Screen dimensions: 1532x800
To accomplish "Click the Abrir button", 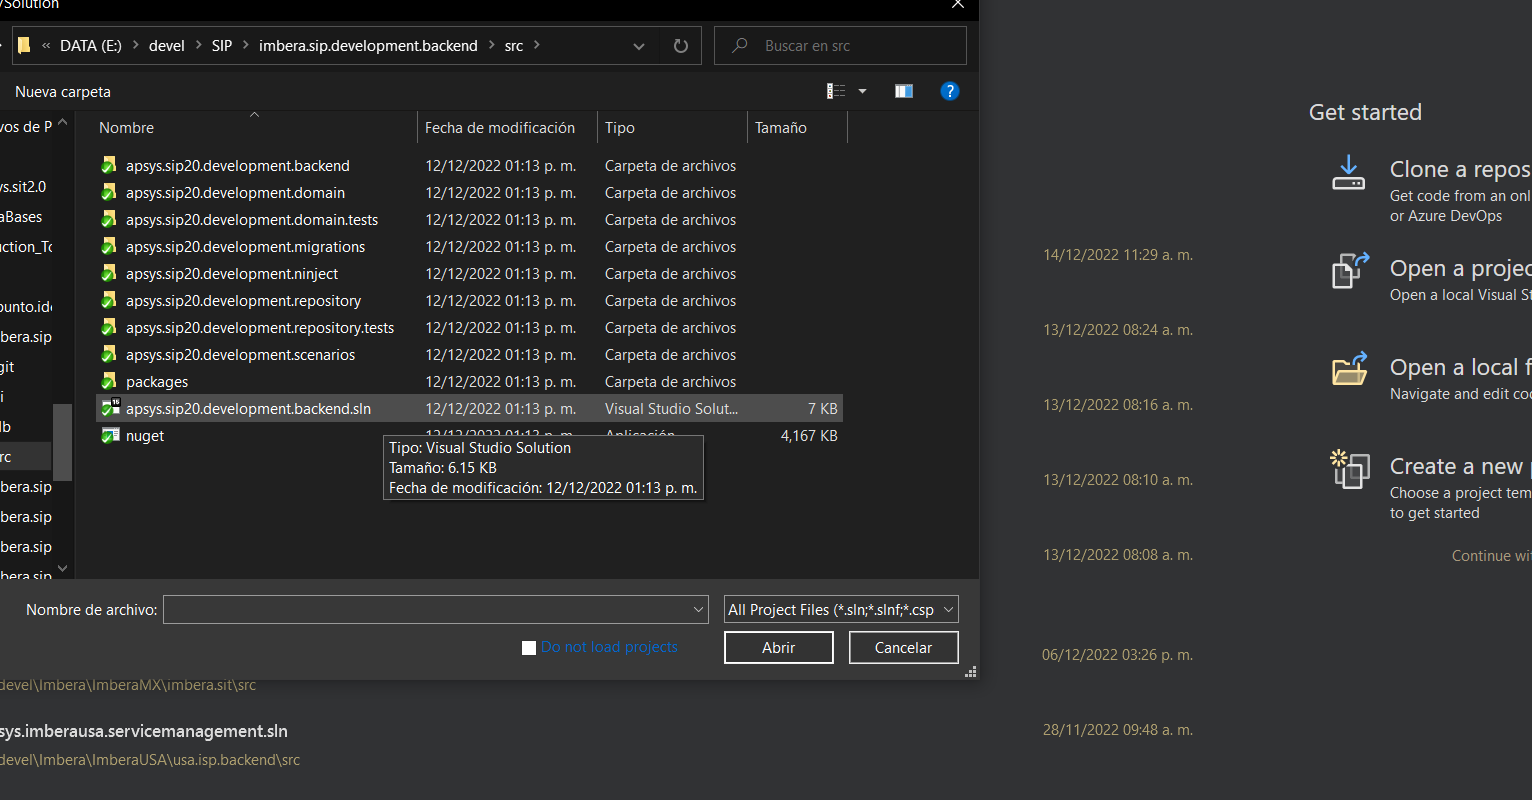I will point(778,647).
